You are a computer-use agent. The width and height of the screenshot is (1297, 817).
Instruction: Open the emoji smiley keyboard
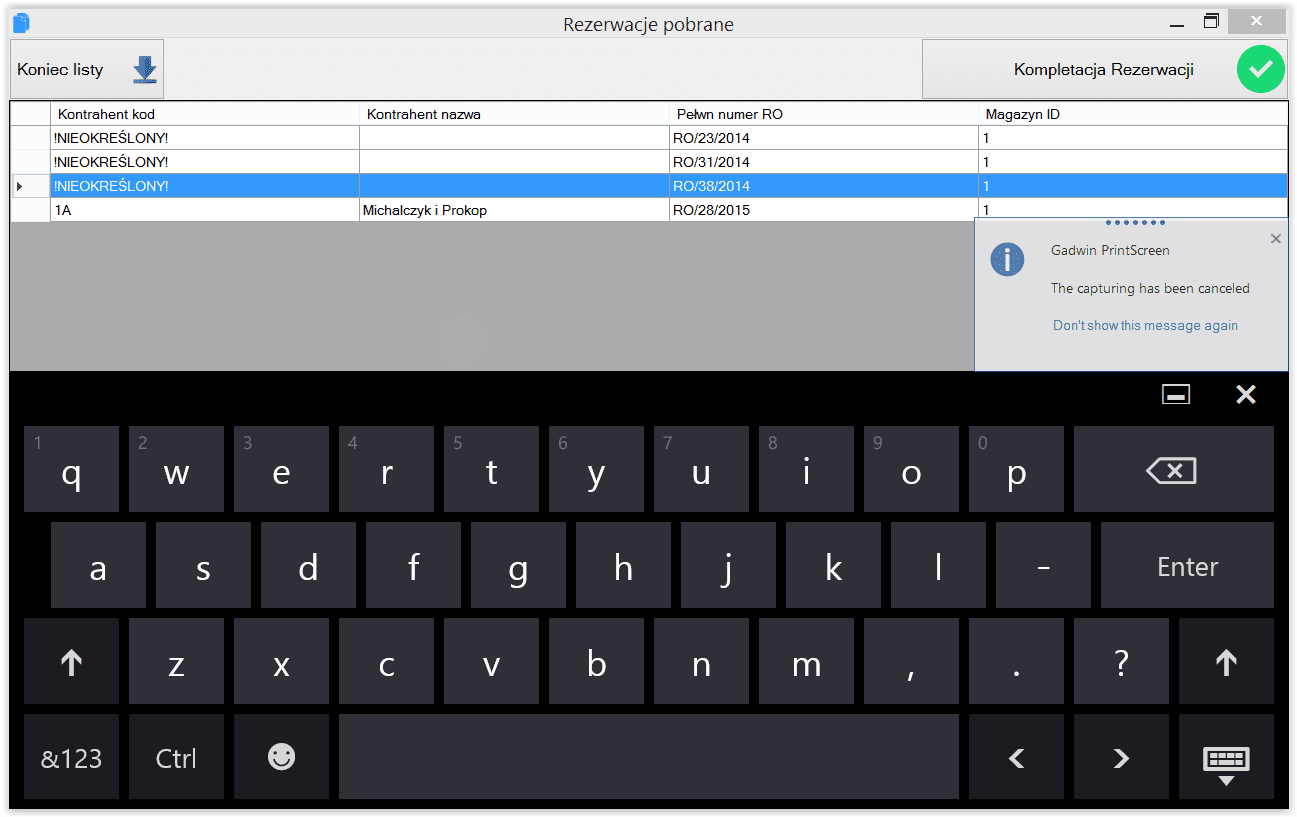click(281, 757)
